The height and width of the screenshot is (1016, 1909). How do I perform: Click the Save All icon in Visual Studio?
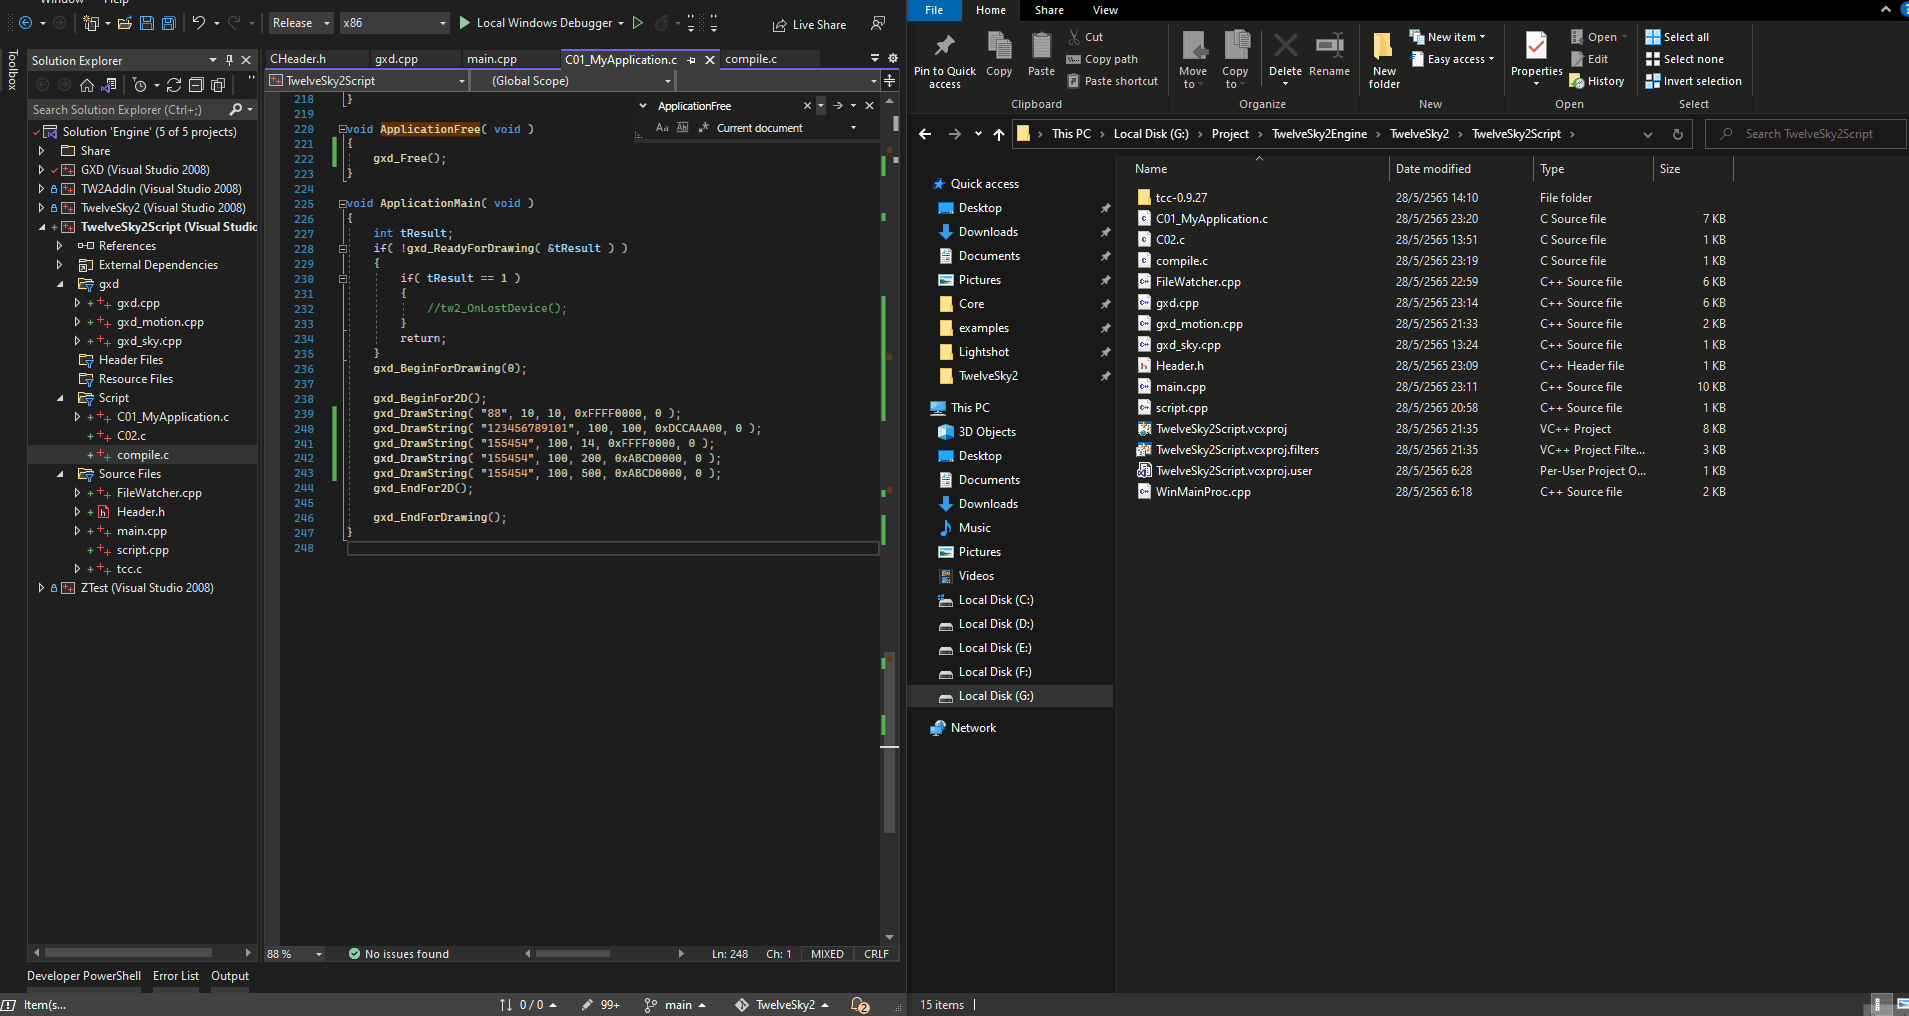pos(169,22)
